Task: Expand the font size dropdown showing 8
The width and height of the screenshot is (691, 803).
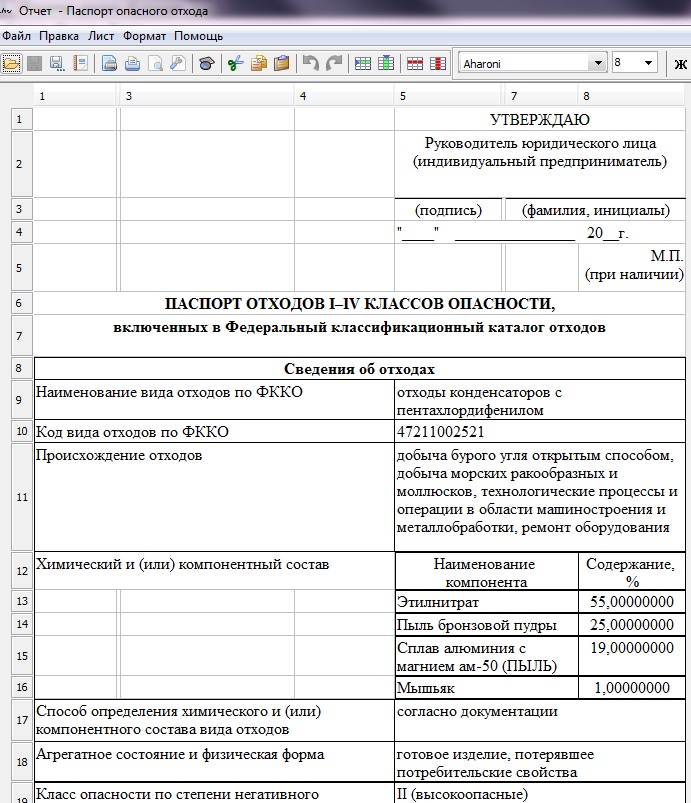Action: 649,63
